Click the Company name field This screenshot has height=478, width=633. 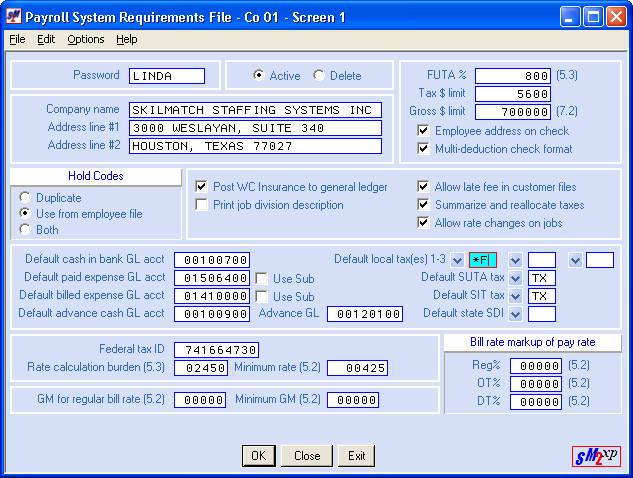pos(255,110)
